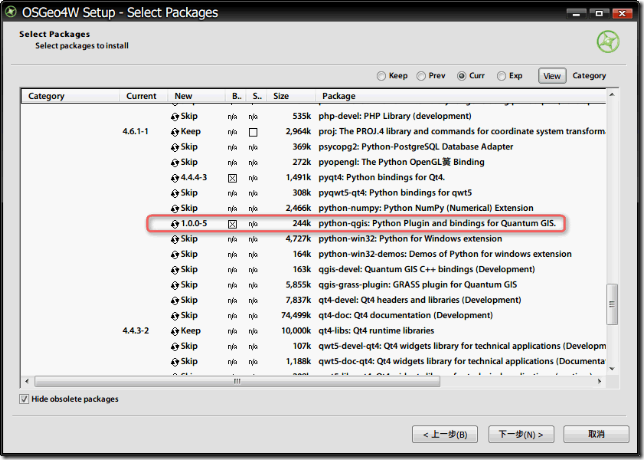Click vertical scrollbar thumb
644x460 pixels.
click(x=612, y=304)
